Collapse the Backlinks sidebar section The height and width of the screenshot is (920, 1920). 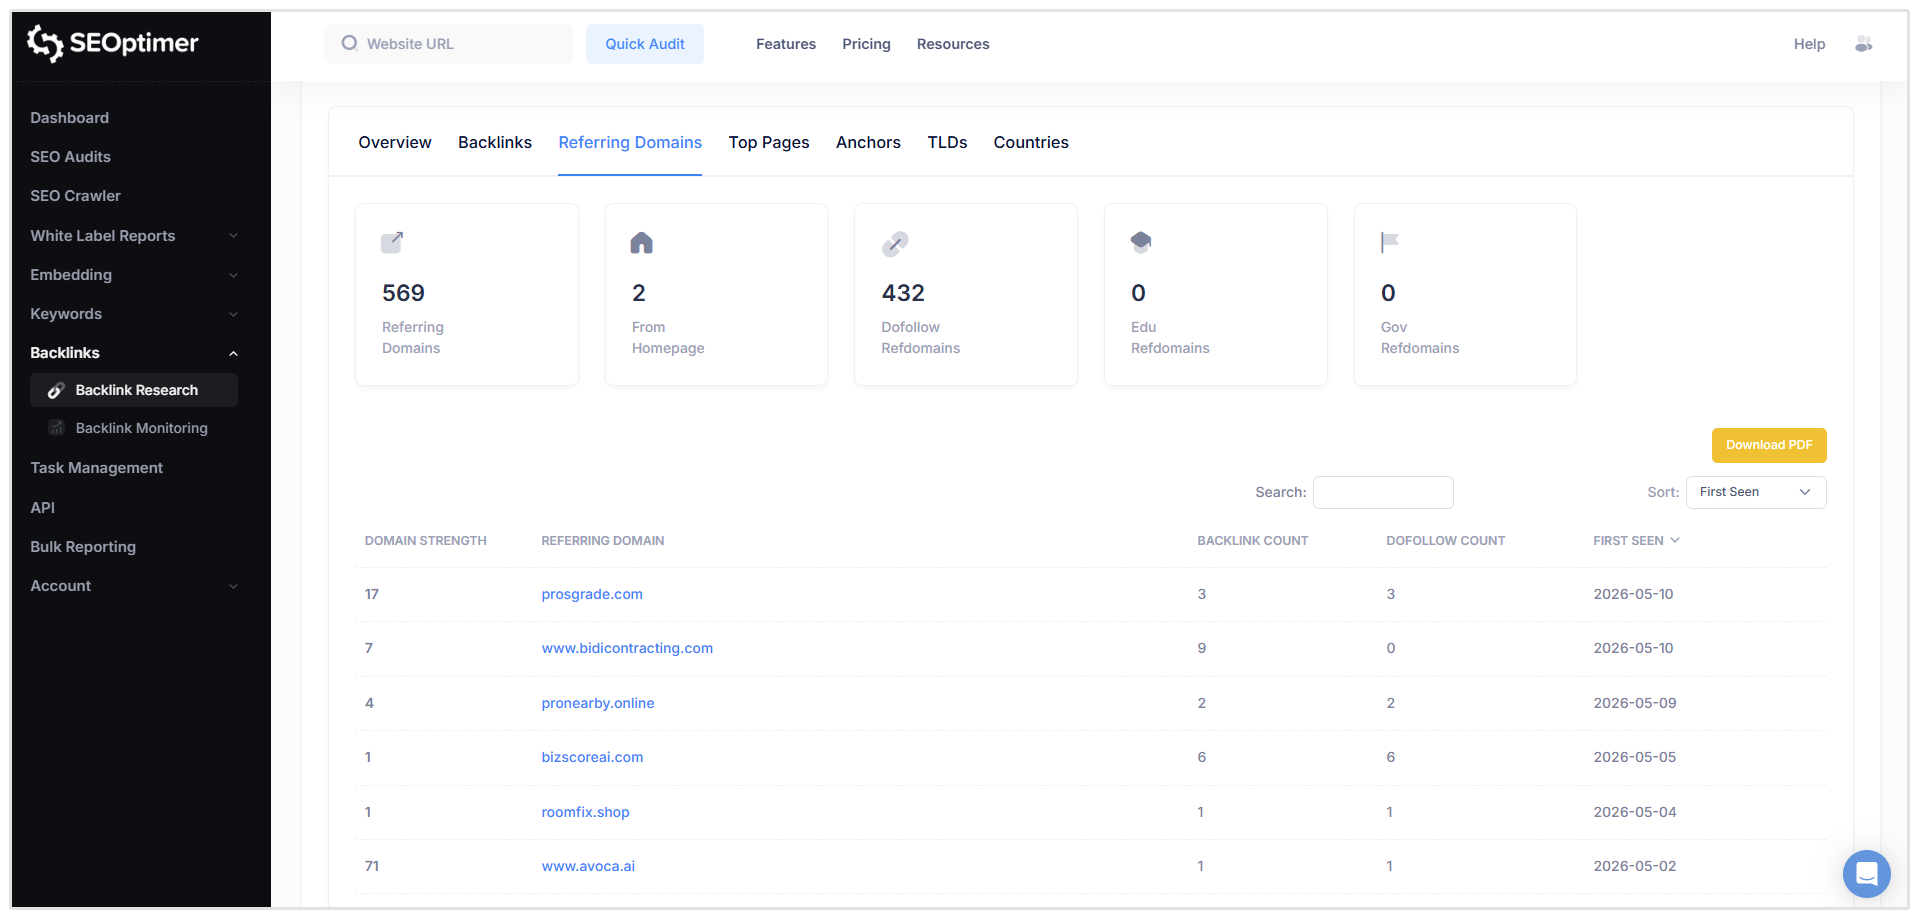pos(134,353)
